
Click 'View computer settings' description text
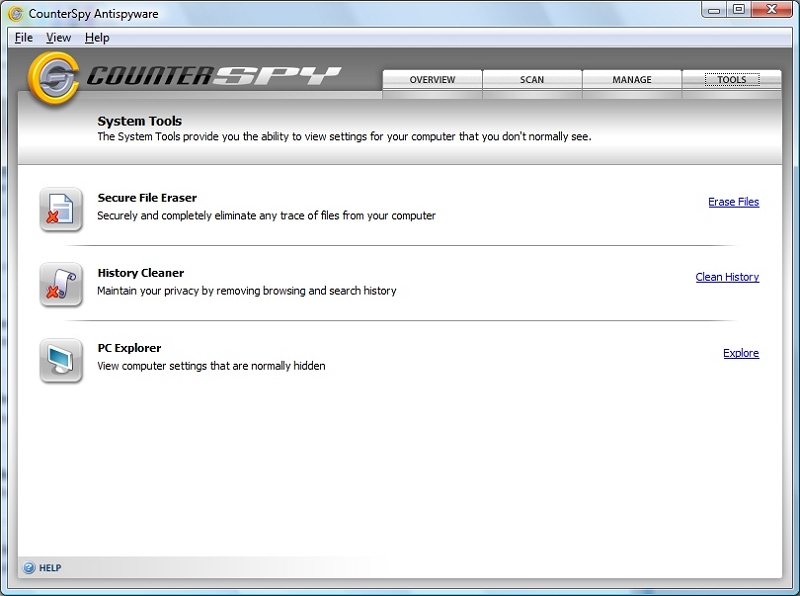pos(211,366)
